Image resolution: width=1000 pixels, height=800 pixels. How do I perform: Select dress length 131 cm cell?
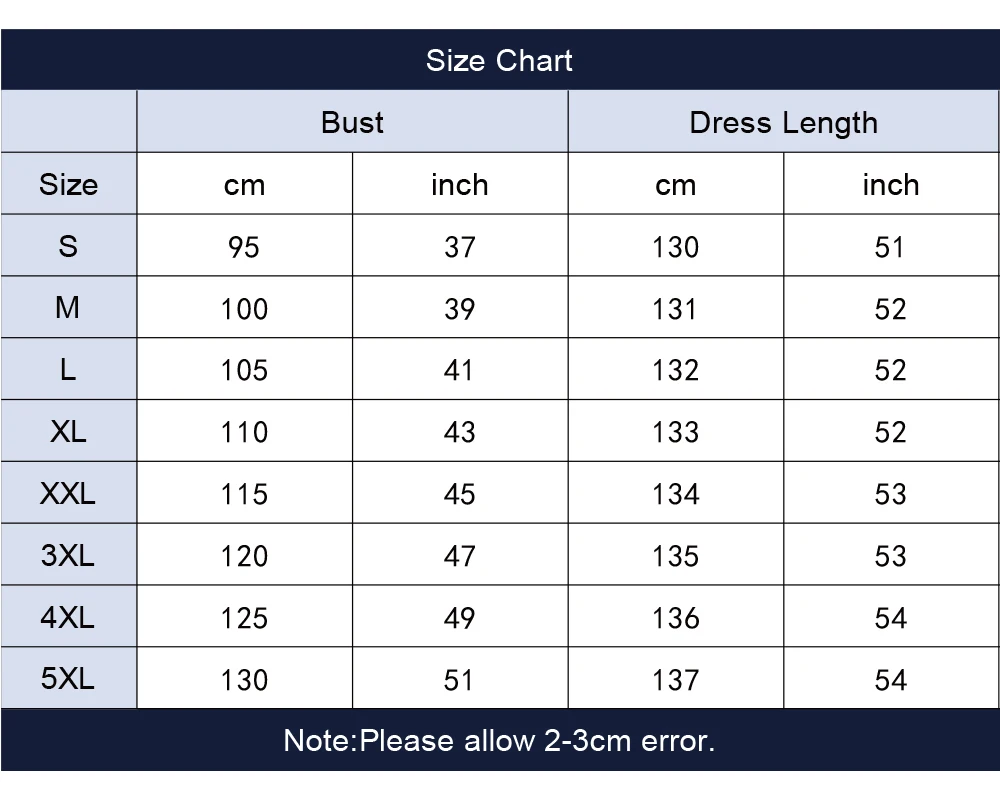[675, 309]
